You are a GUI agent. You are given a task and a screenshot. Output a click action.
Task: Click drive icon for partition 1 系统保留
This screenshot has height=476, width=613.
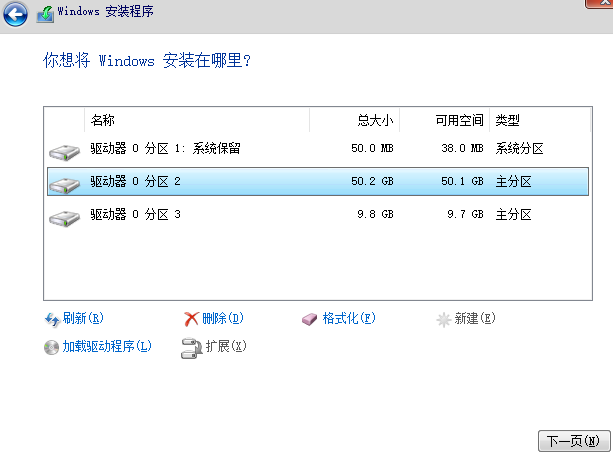click(x=65, y=151)
